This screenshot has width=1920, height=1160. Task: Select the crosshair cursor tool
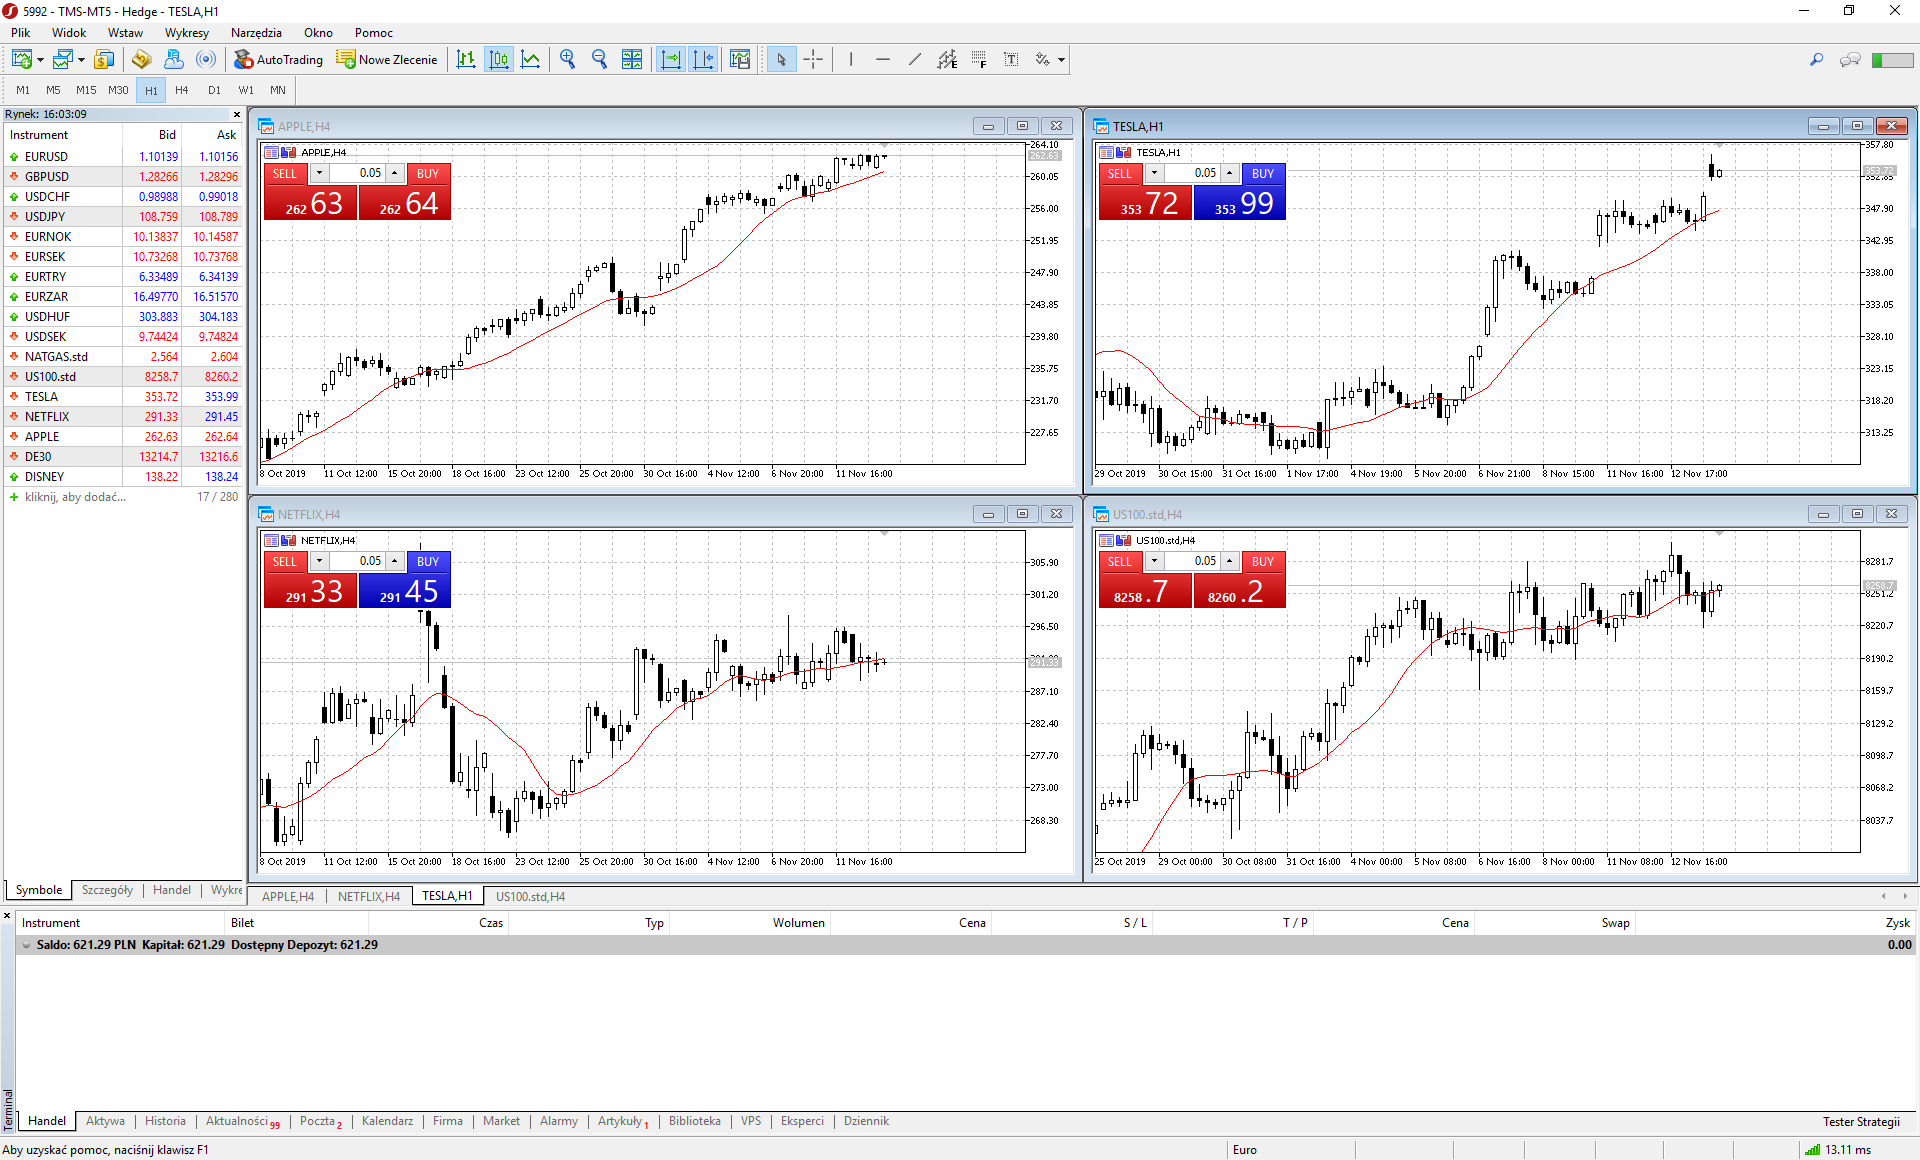[x=813, y=60]
